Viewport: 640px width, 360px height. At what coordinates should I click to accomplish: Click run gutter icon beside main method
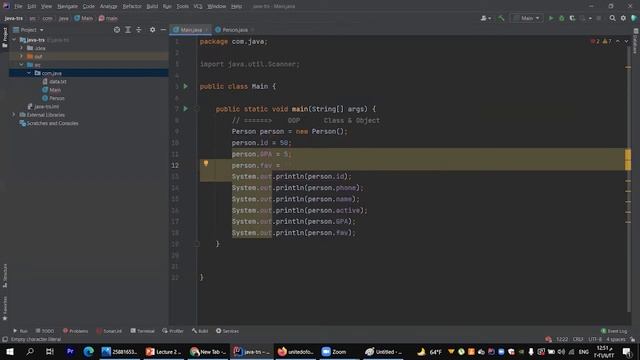point(186,109)
